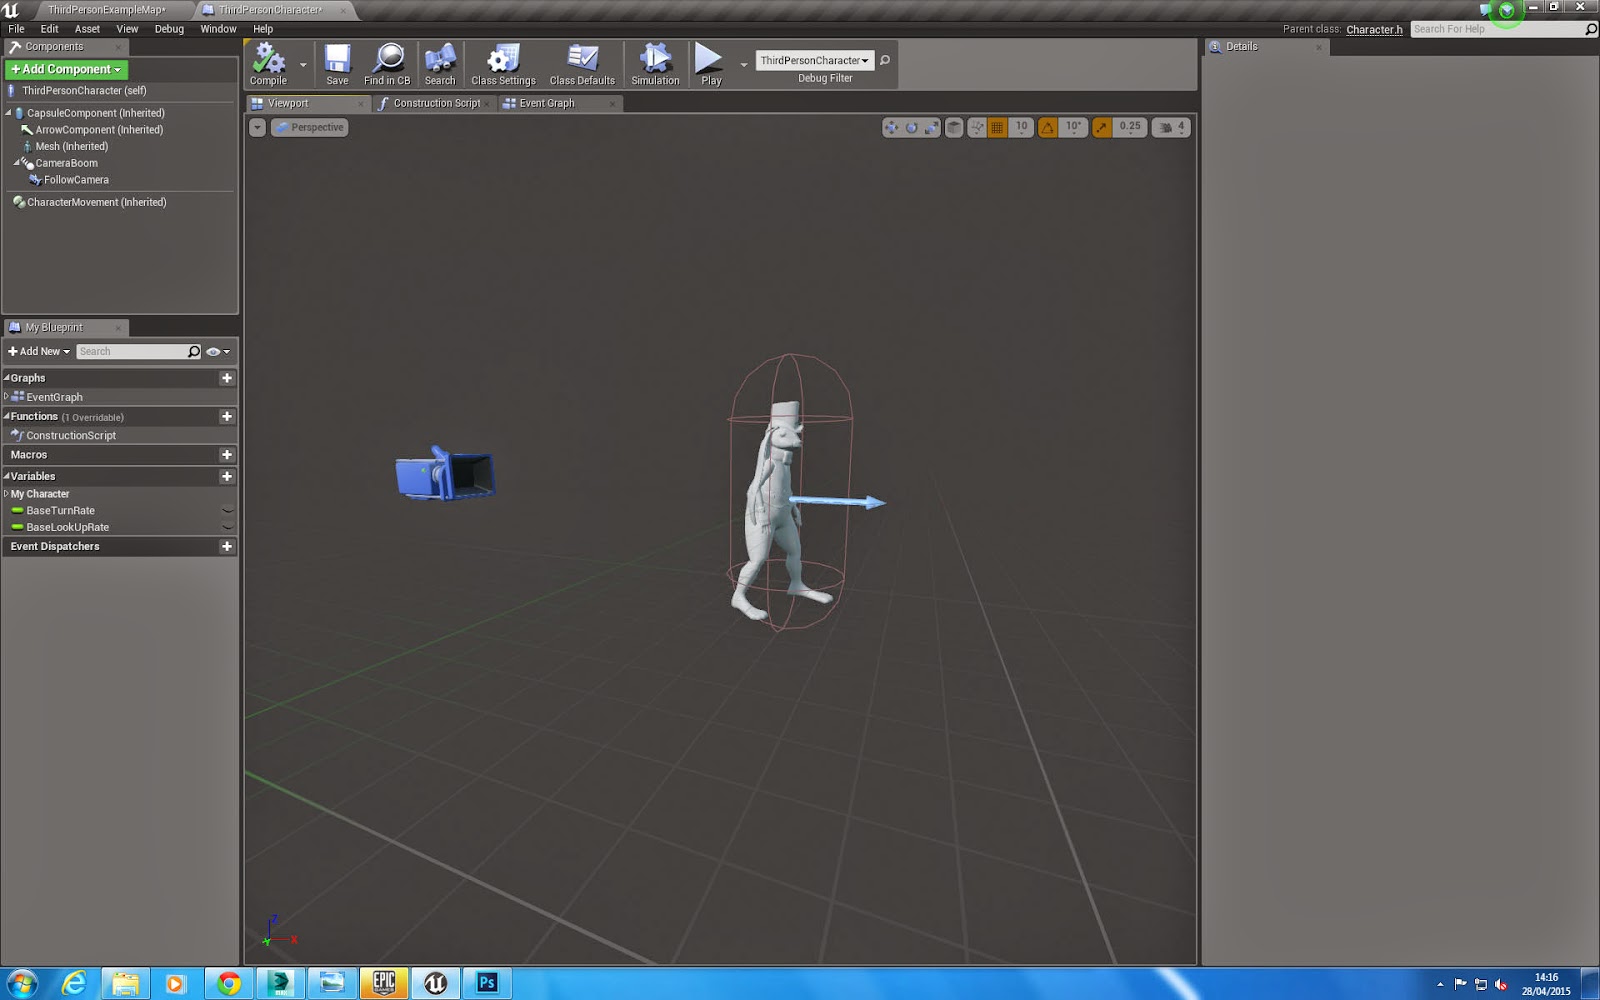Open Class Defaults from the toolbar
Screen dimensions: 1600x1000
point(582,65)
